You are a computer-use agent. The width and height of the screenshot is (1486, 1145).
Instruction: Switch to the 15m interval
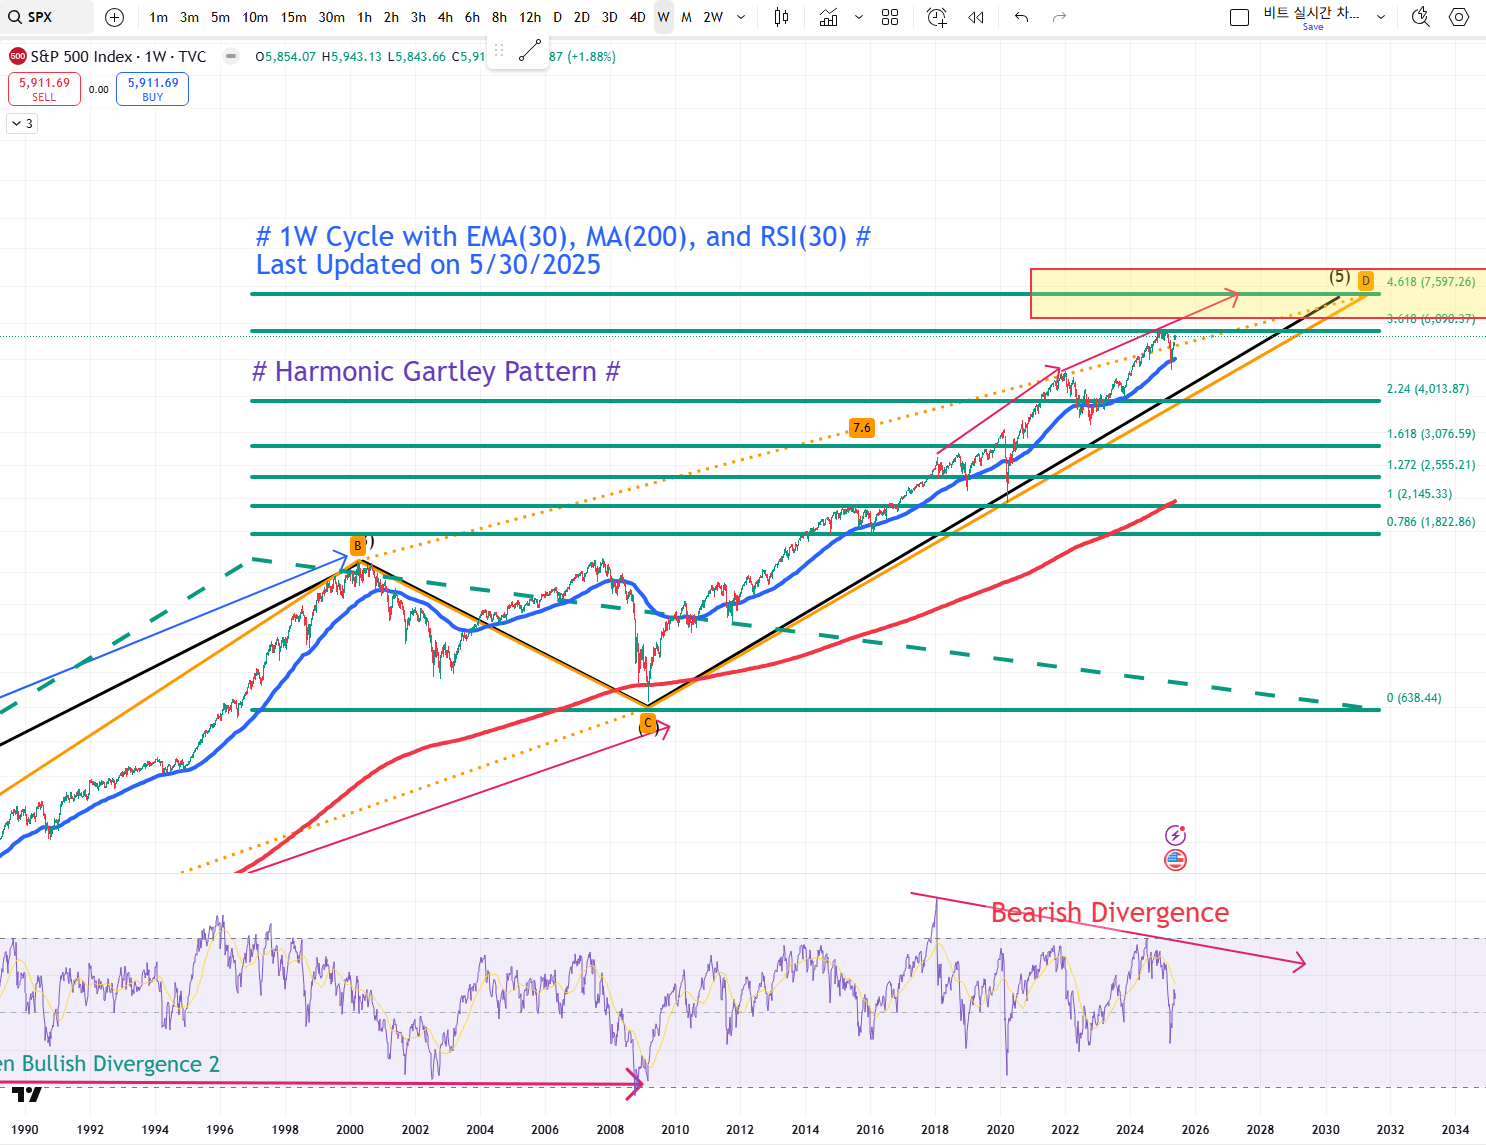click(x=293, y=17)
